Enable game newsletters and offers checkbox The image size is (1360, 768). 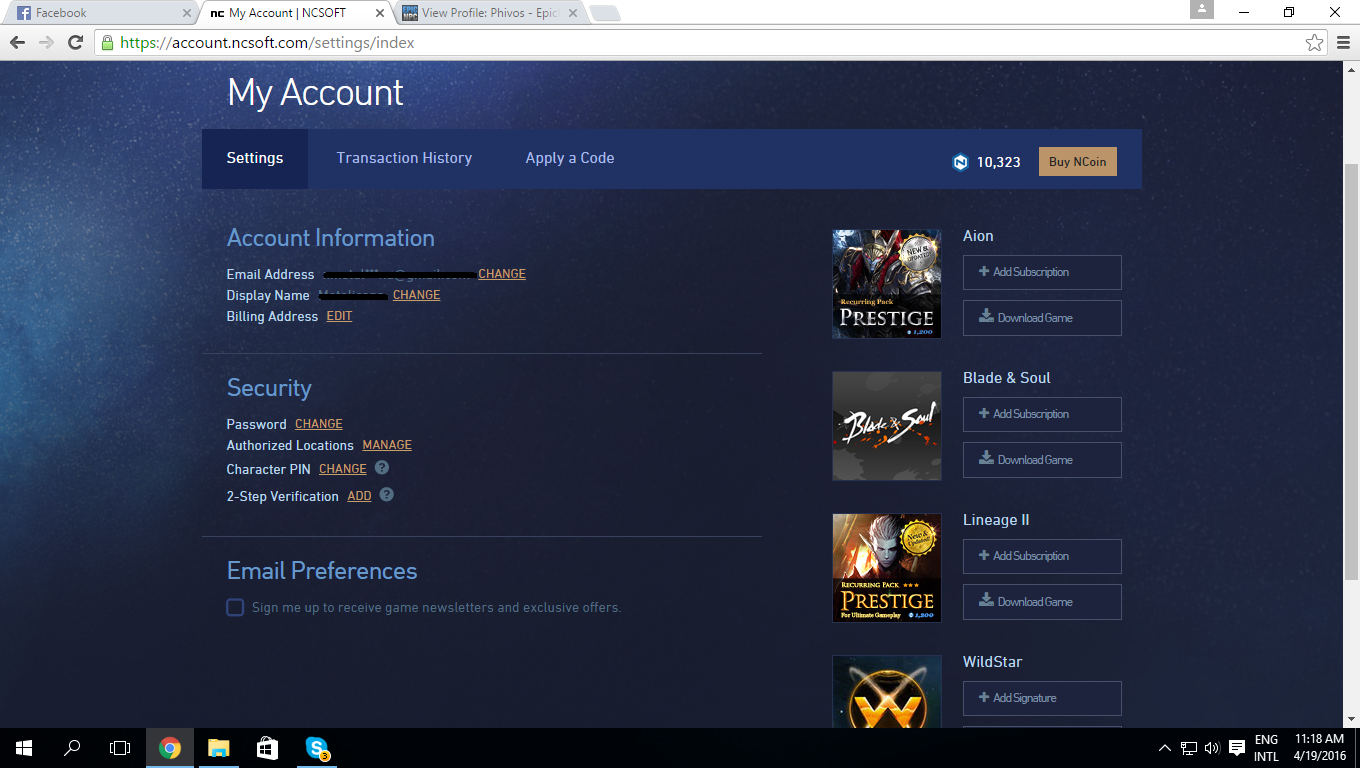[235, 607]
